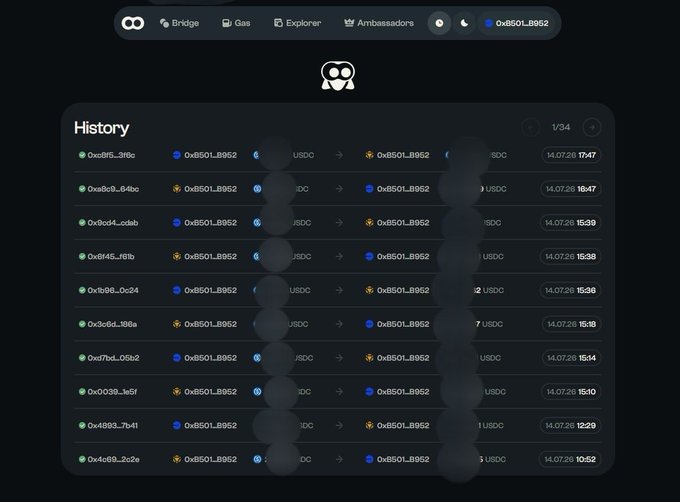Click green success icon for 0xa8c9...64bc
Viewport: 680px width, 502px height.
pyautogui.click(x=82, y=189)
